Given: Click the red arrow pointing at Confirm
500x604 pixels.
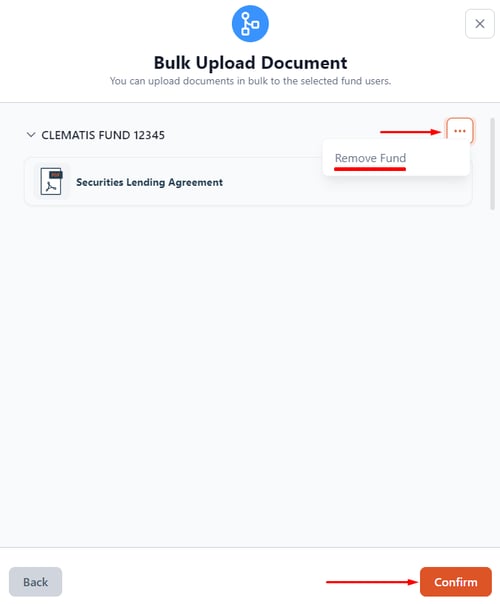Looking at the screenshot, I should pyautogui.click(x=372, y=582).
